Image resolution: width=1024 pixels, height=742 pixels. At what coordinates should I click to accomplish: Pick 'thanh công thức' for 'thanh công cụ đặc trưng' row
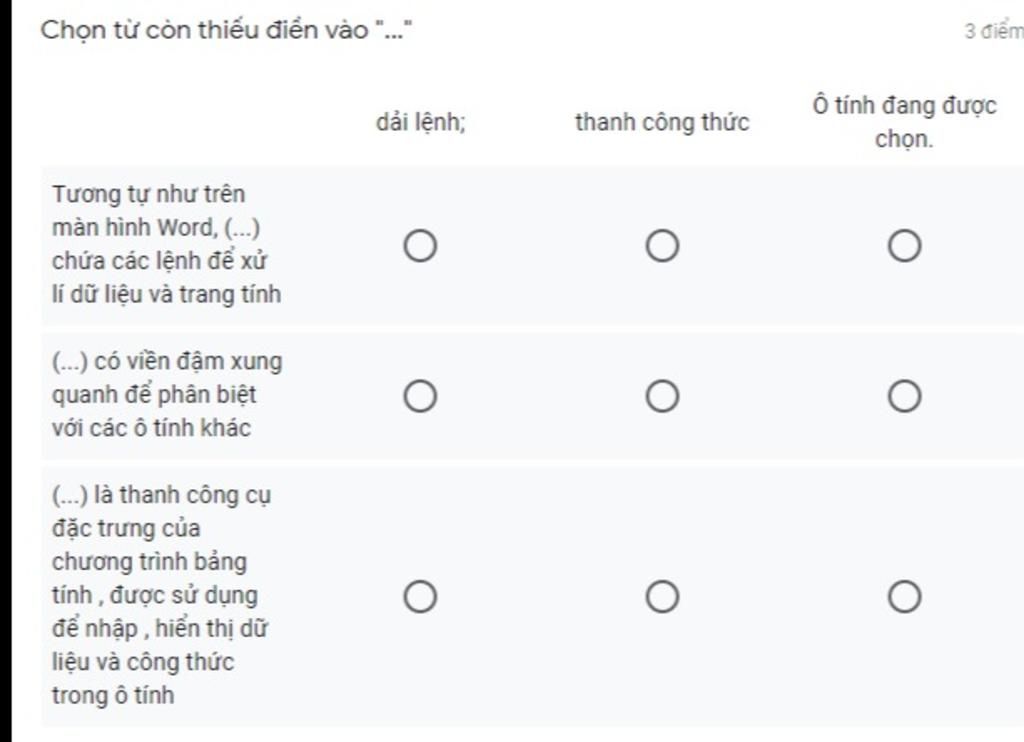click(662, 597)
